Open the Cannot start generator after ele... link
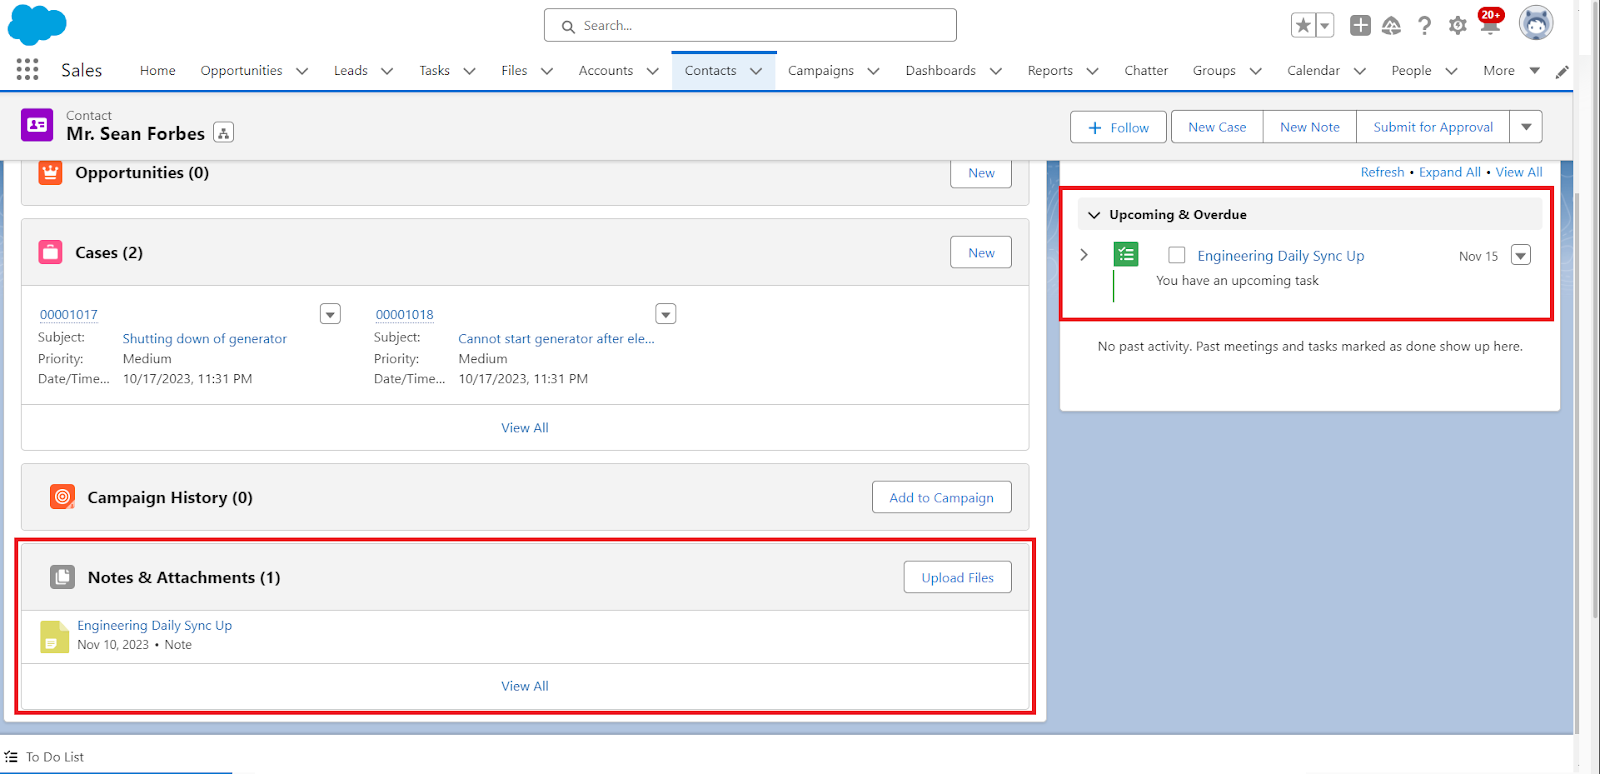Image resolution: width=1600 pixels, height=774 pixels. (x=556, y=338)
